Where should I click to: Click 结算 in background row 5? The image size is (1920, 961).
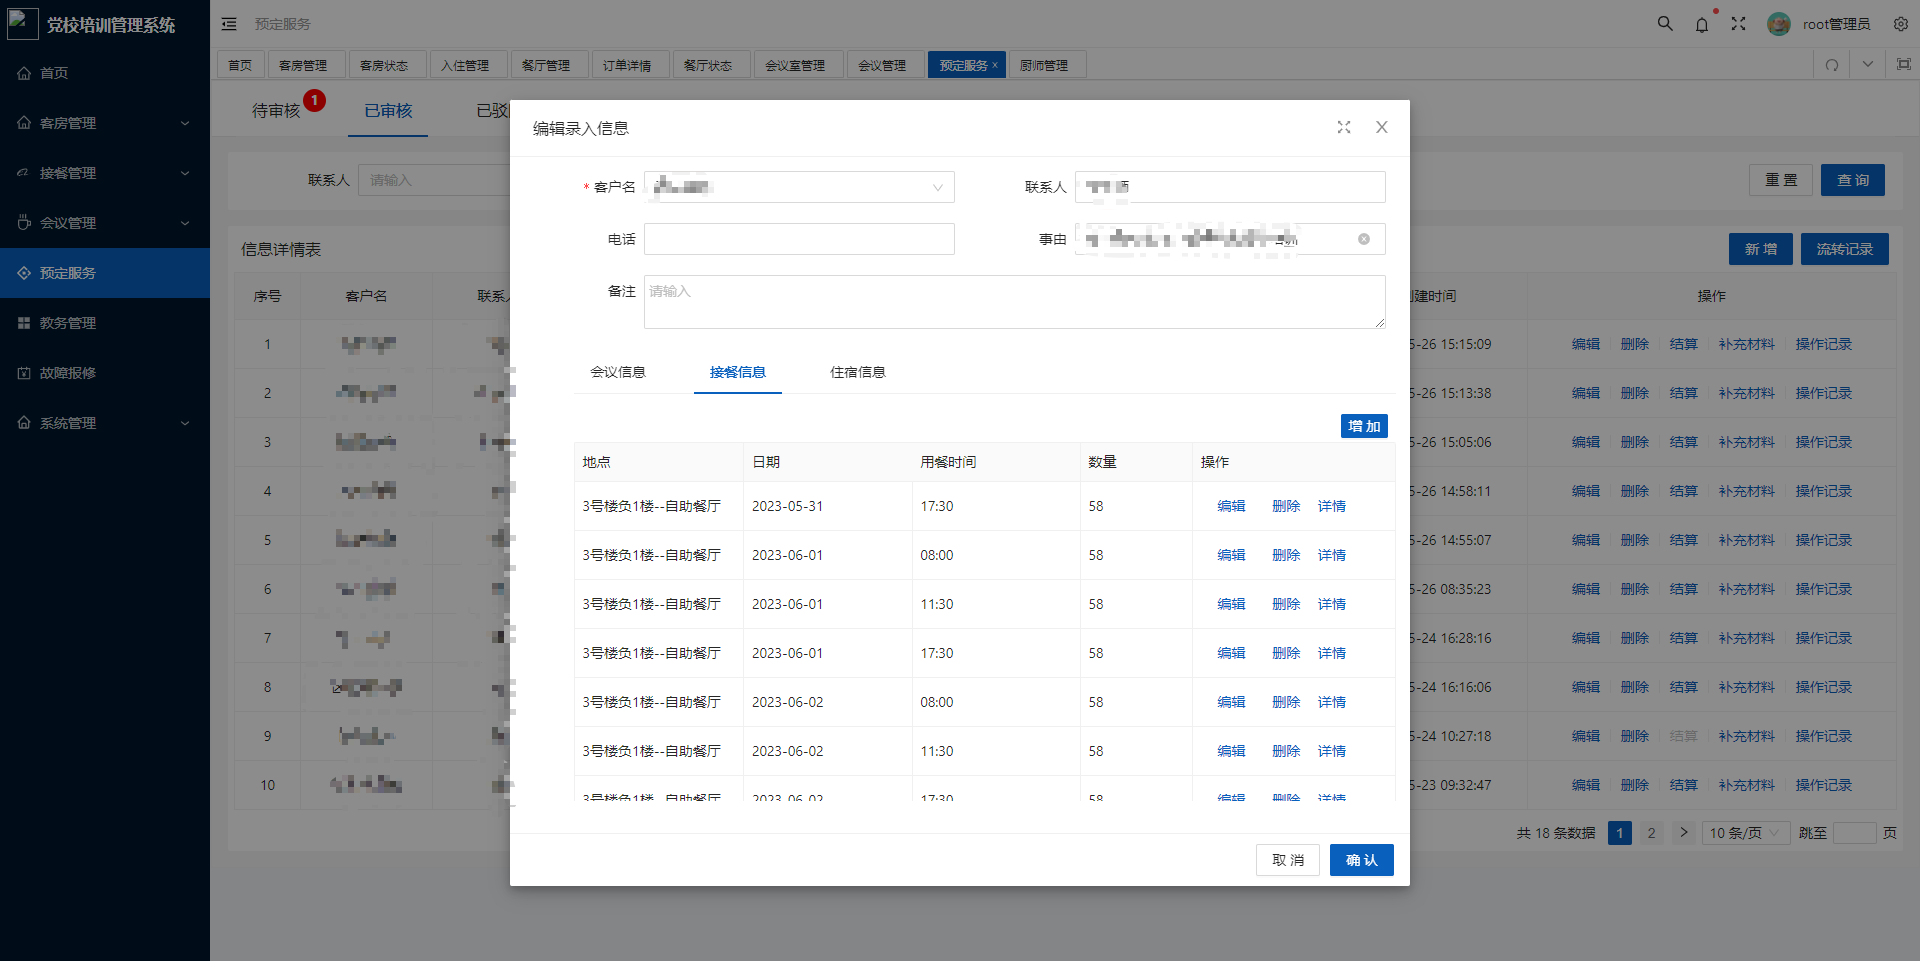[x=1684, y=540]
